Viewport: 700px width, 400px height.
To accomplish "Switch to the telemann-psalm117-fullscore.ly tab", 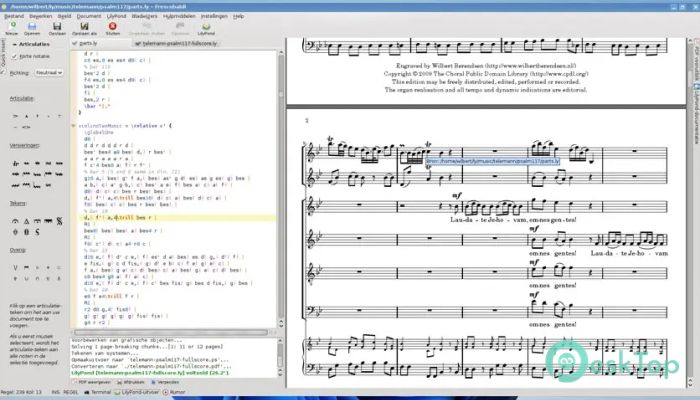I will tap(176, 43).
